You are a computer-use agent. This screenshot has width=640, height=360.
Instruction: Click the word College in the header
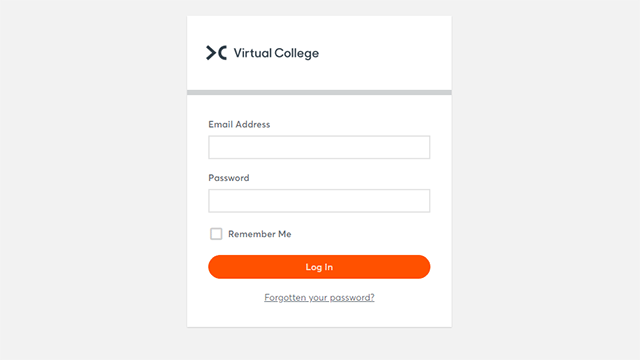pos(297,53)
